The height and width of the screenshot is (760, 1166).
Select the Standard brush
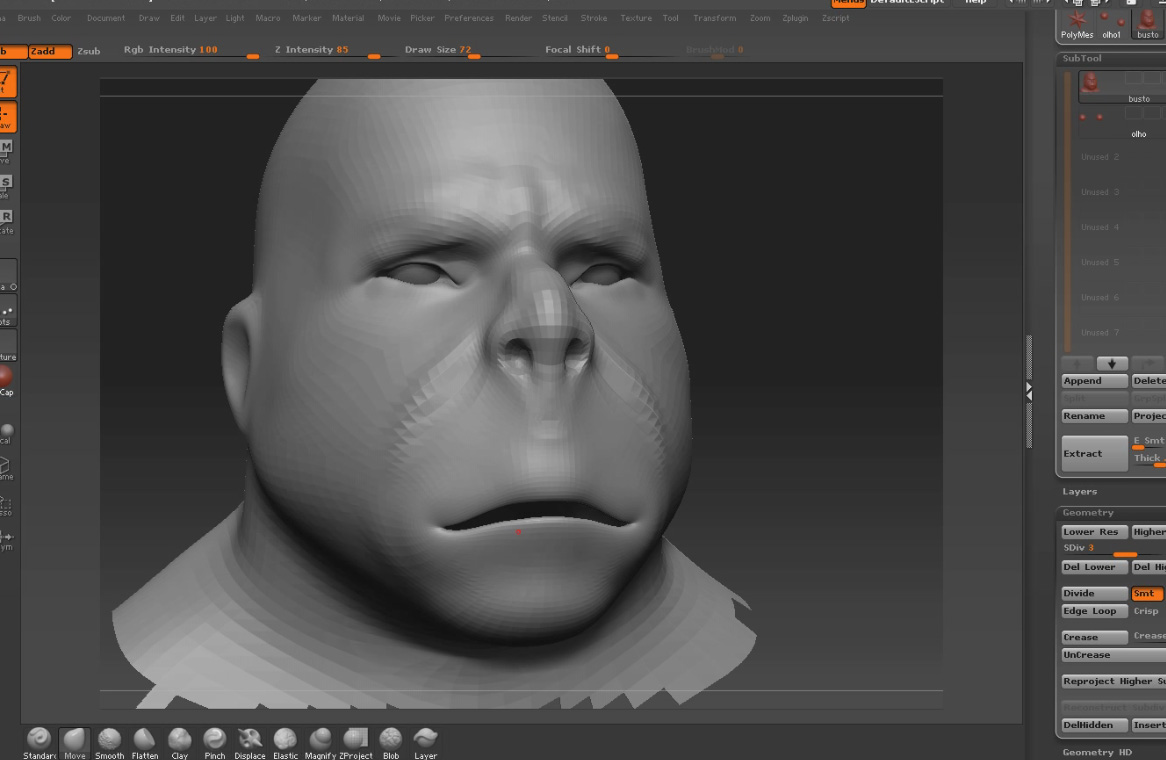click(x=39, y=741)
